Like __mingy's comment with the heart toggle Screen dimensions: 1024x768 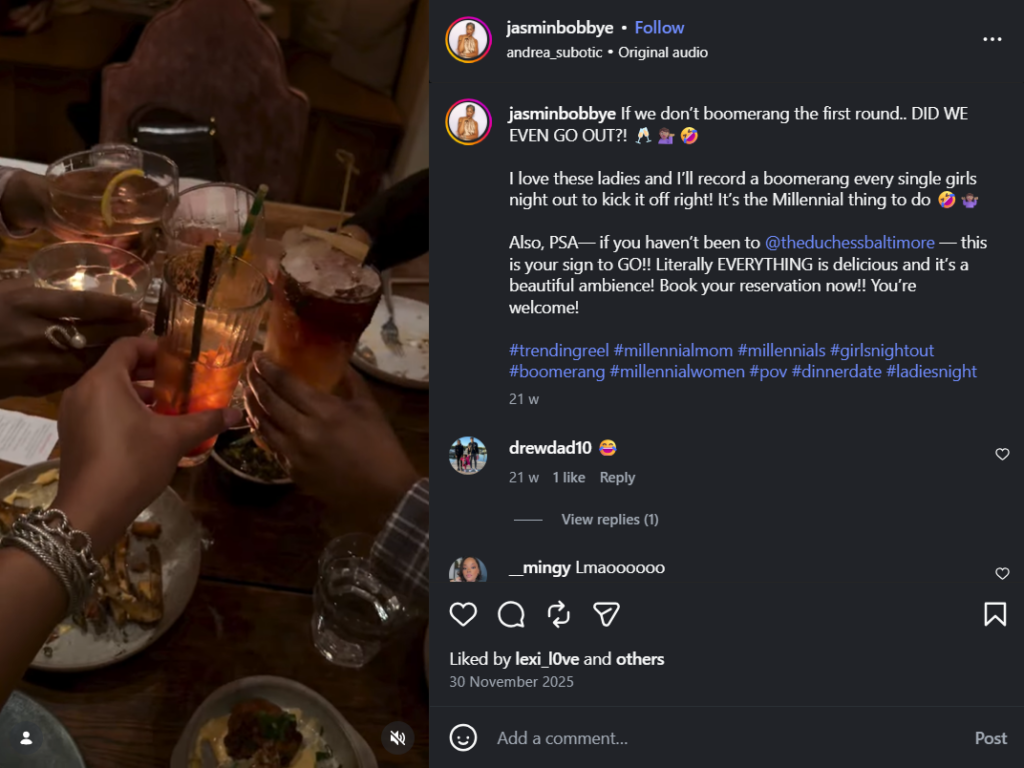(1002, 573)
